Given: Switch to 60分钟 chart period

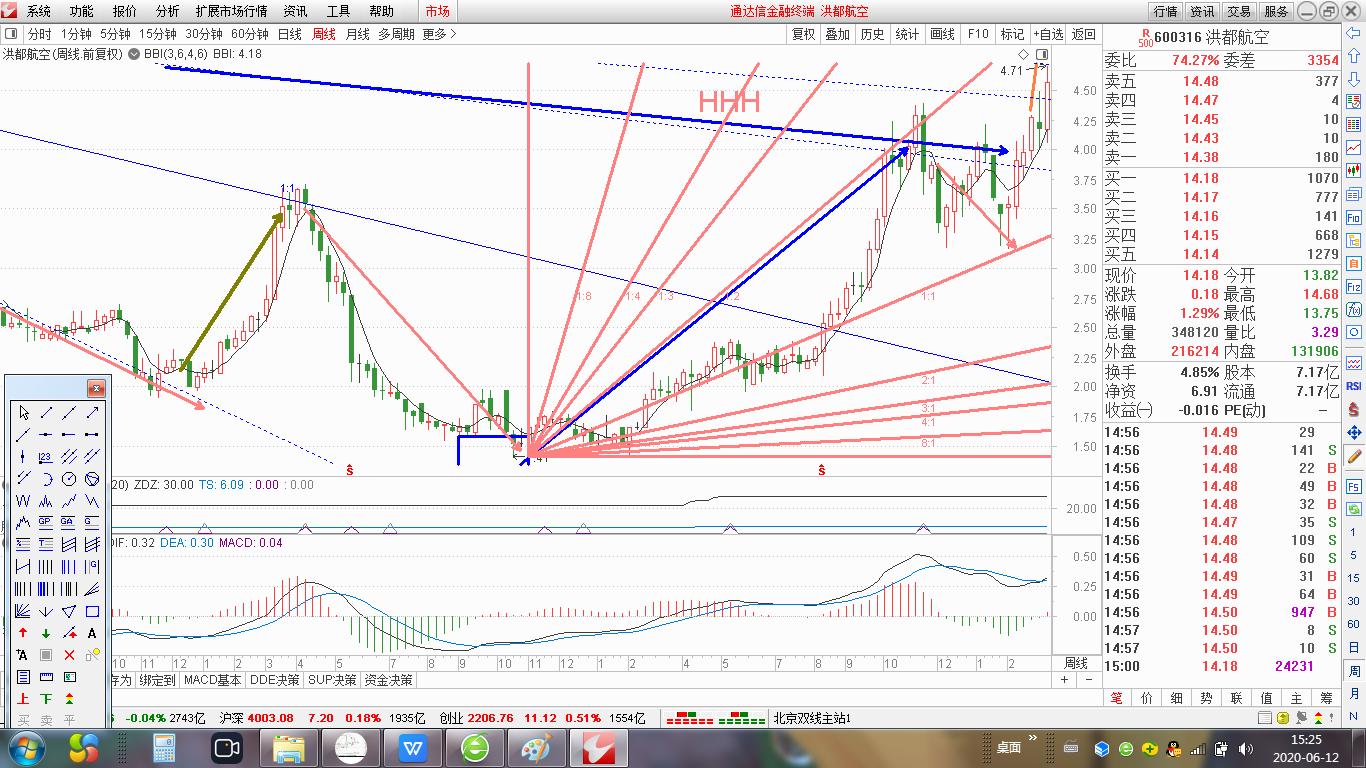Looking at the screenshot, I should (x=250, y=34).
